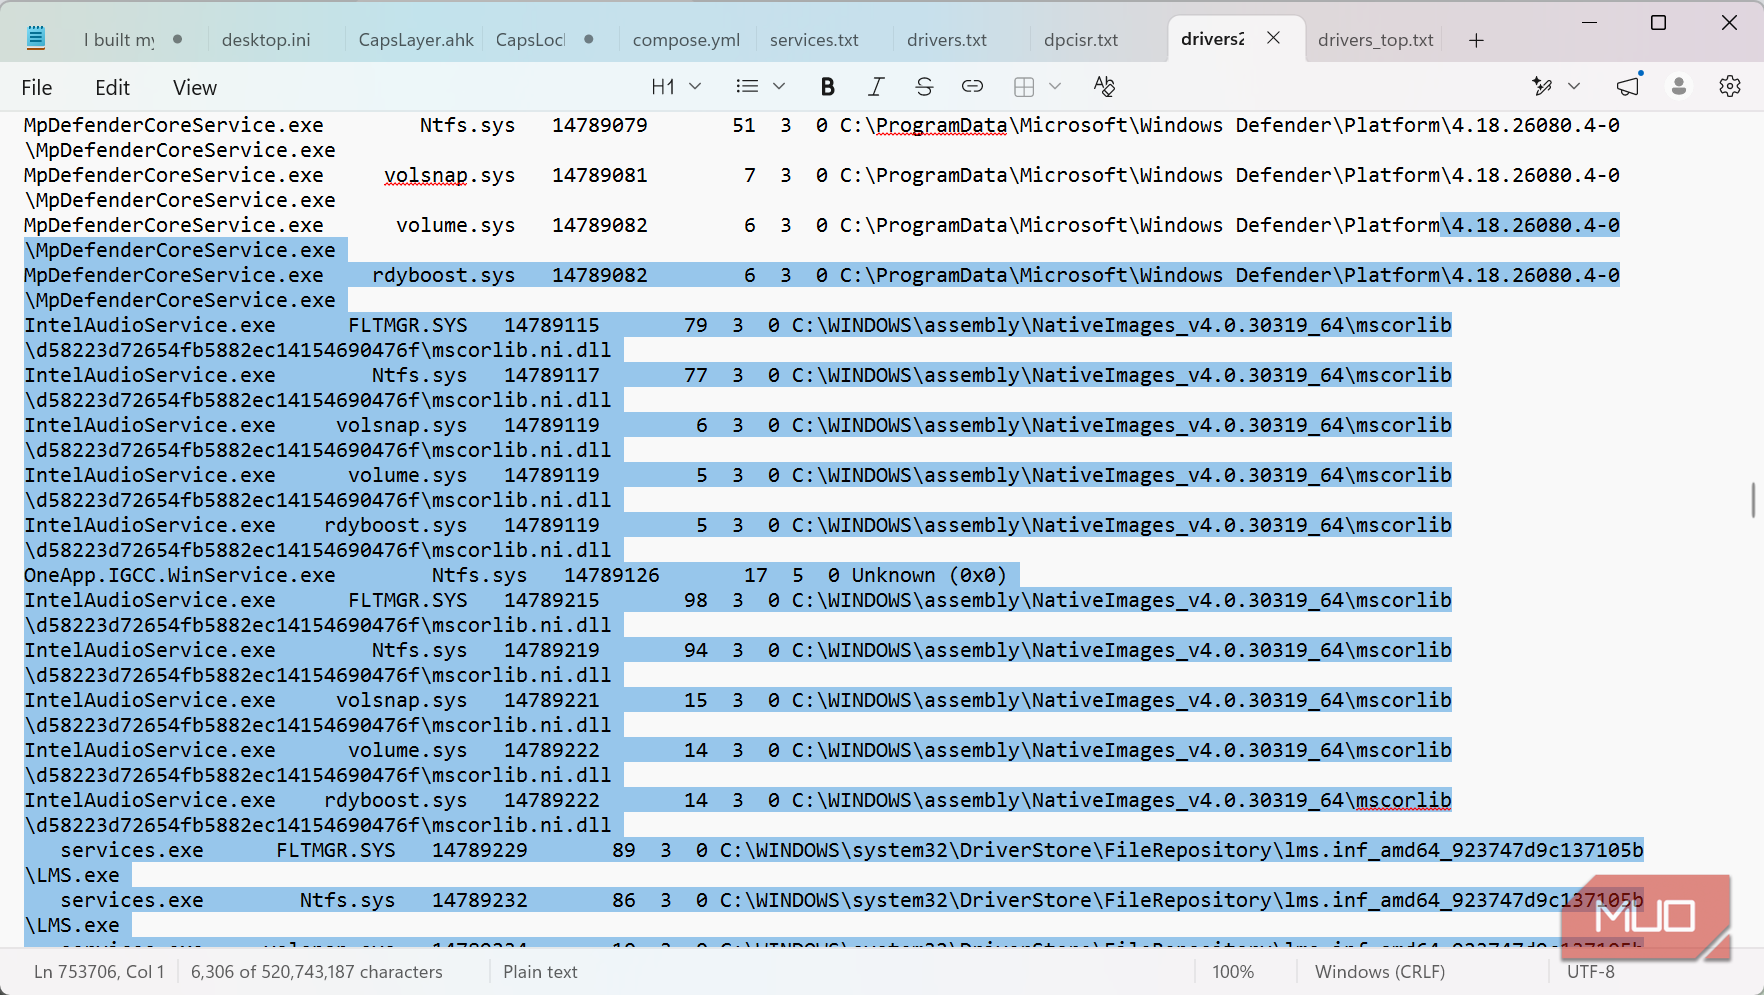Toggle italic formatting
This screenshot has height=995, width=1764.
tap(876, 87)
